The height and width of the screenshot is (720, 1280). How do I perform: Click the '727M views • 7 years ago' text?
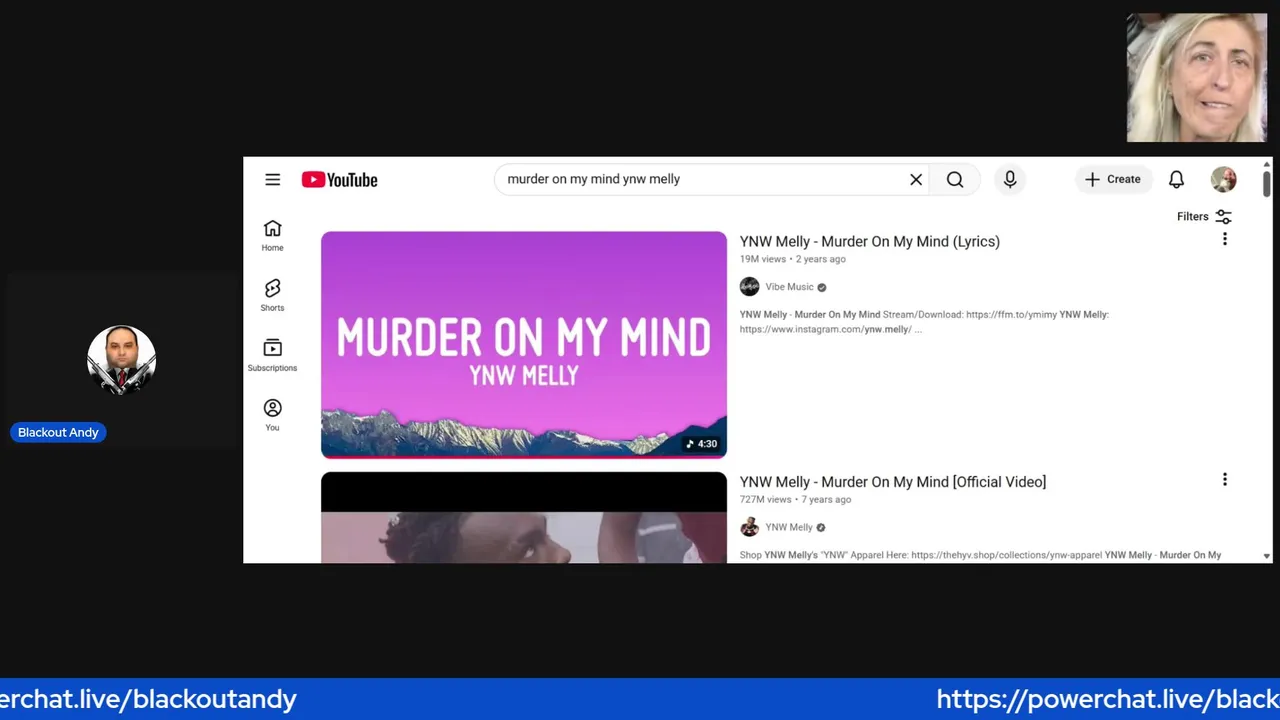[796, 500]
